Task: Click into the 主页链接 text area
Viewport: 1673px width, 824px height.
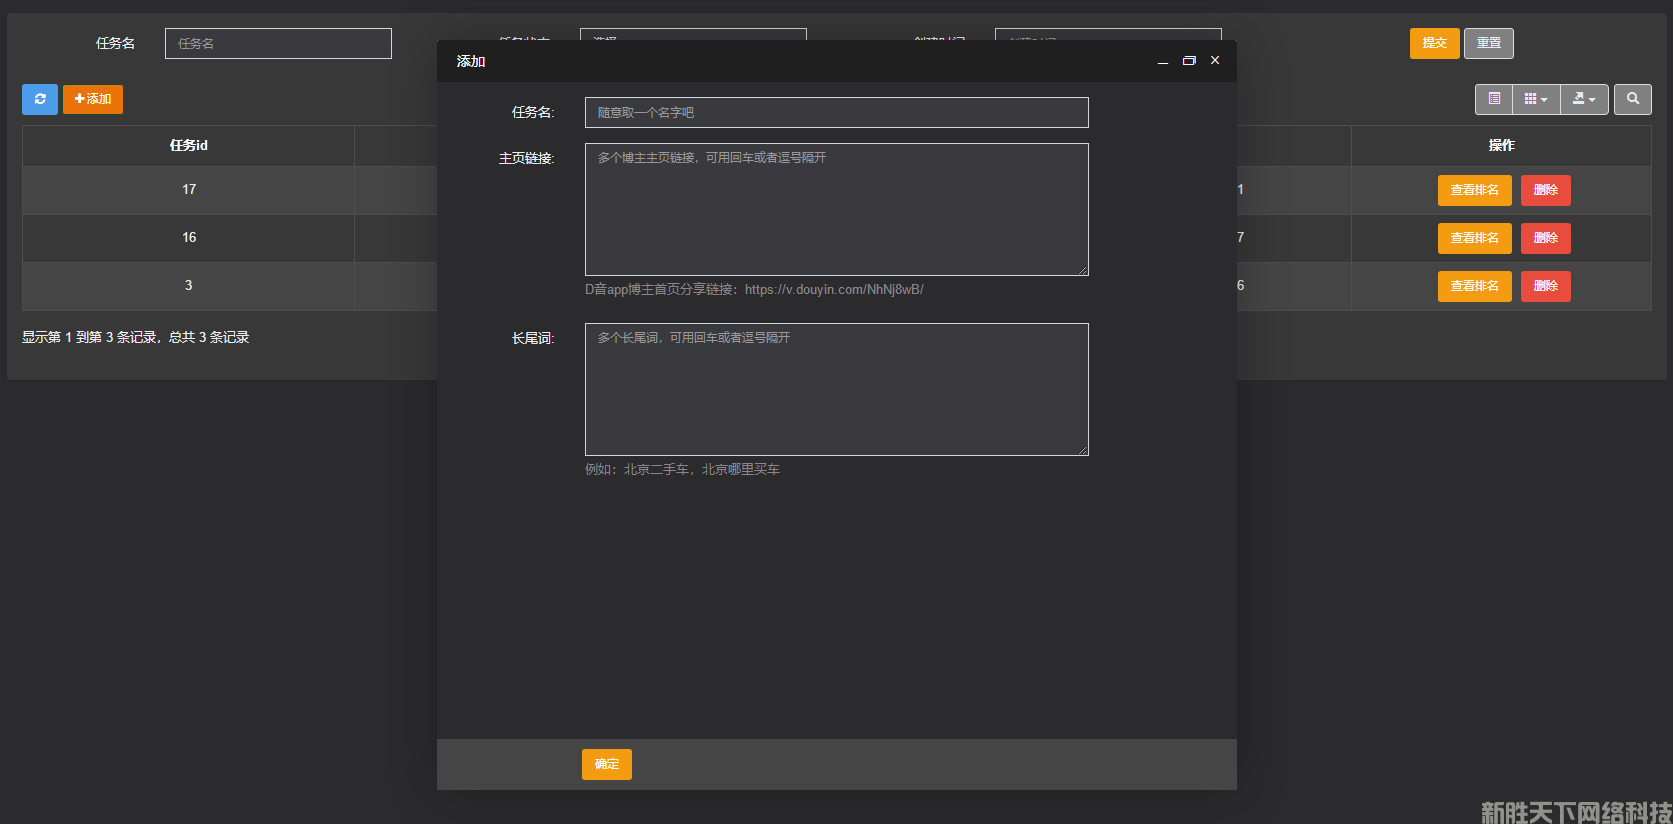Action: click(x=836, y=209)
